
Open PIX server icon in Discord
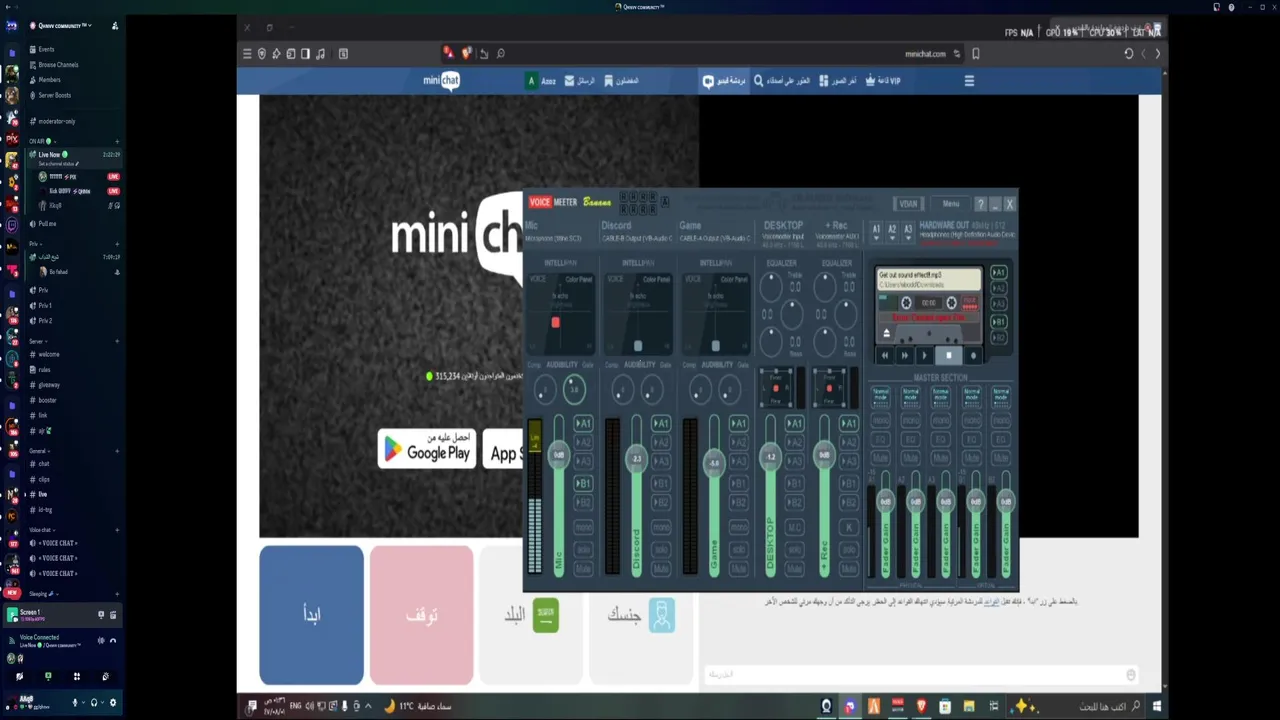tap(12, 139)
